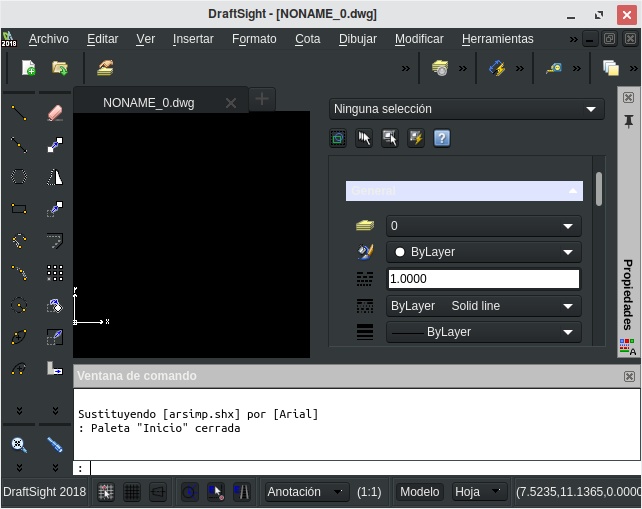
Task: Create a new drawing with New icon
Action: 28,68
